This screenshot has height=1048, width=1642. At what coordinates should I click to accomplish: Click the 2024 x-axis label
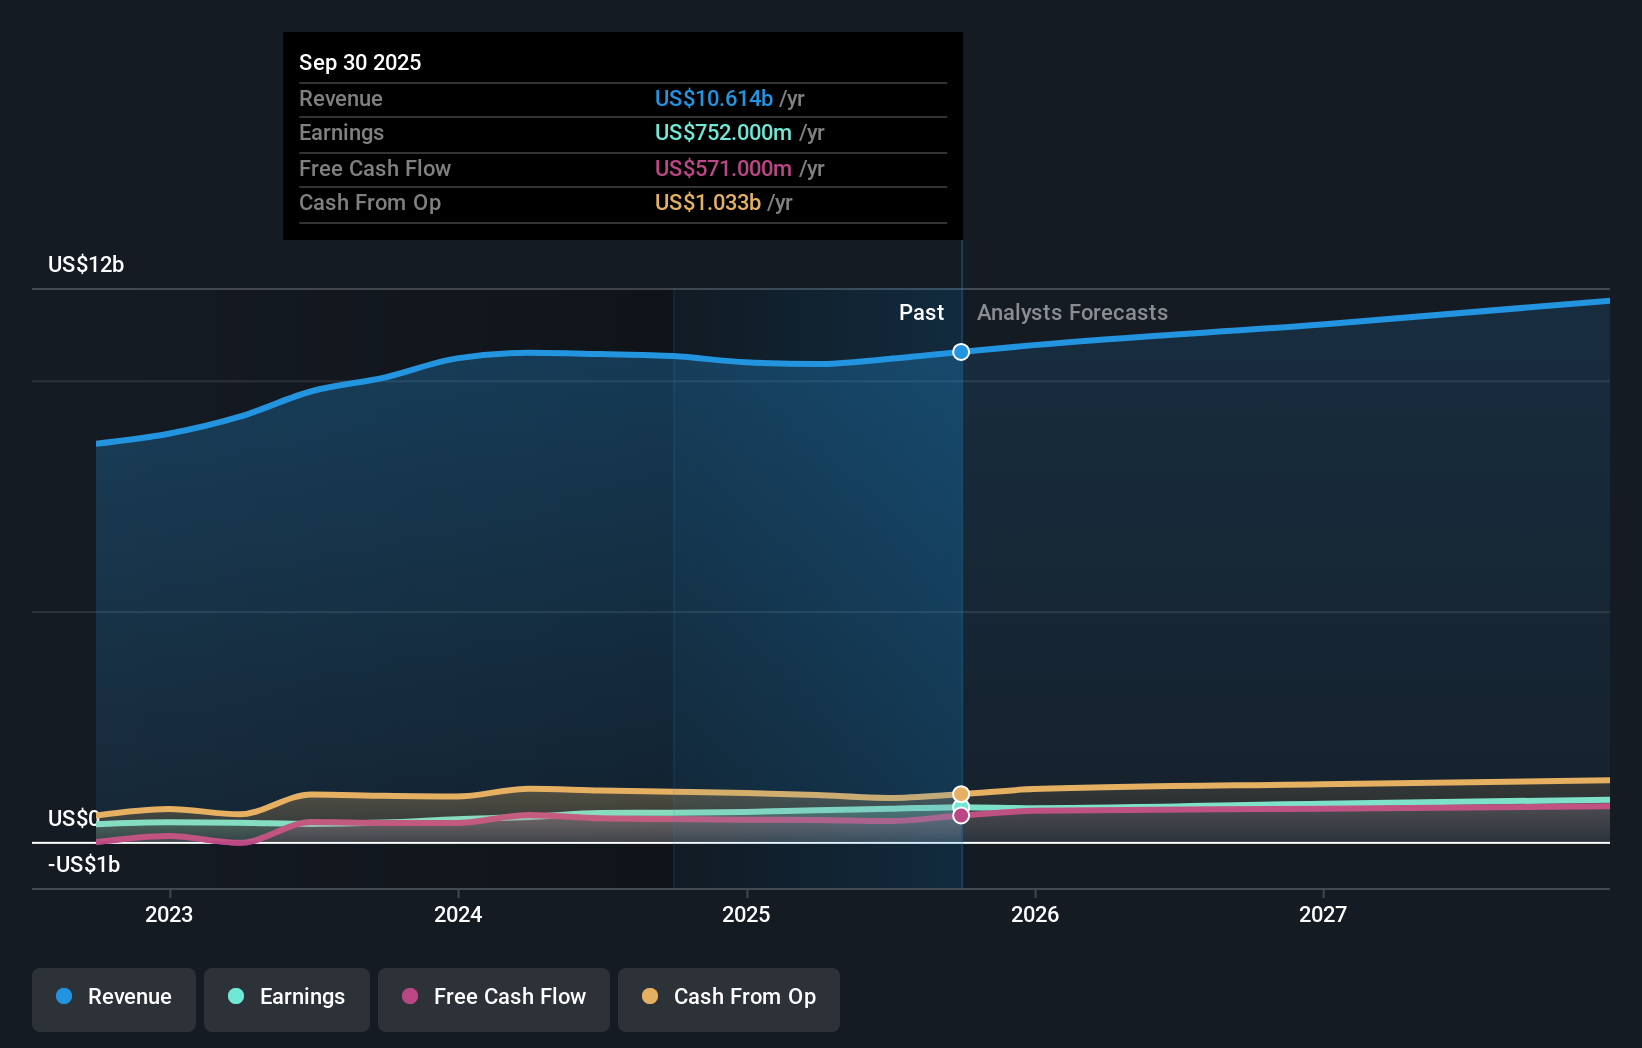[458, 914]
